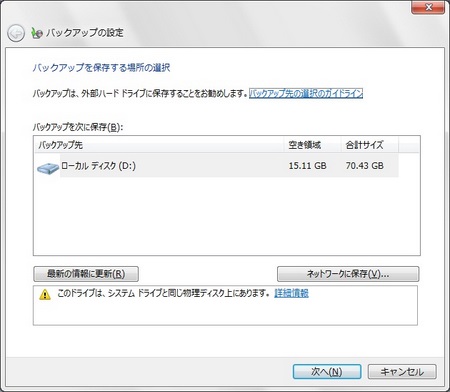Click the backup setup wizard icon

click(37, 33)
